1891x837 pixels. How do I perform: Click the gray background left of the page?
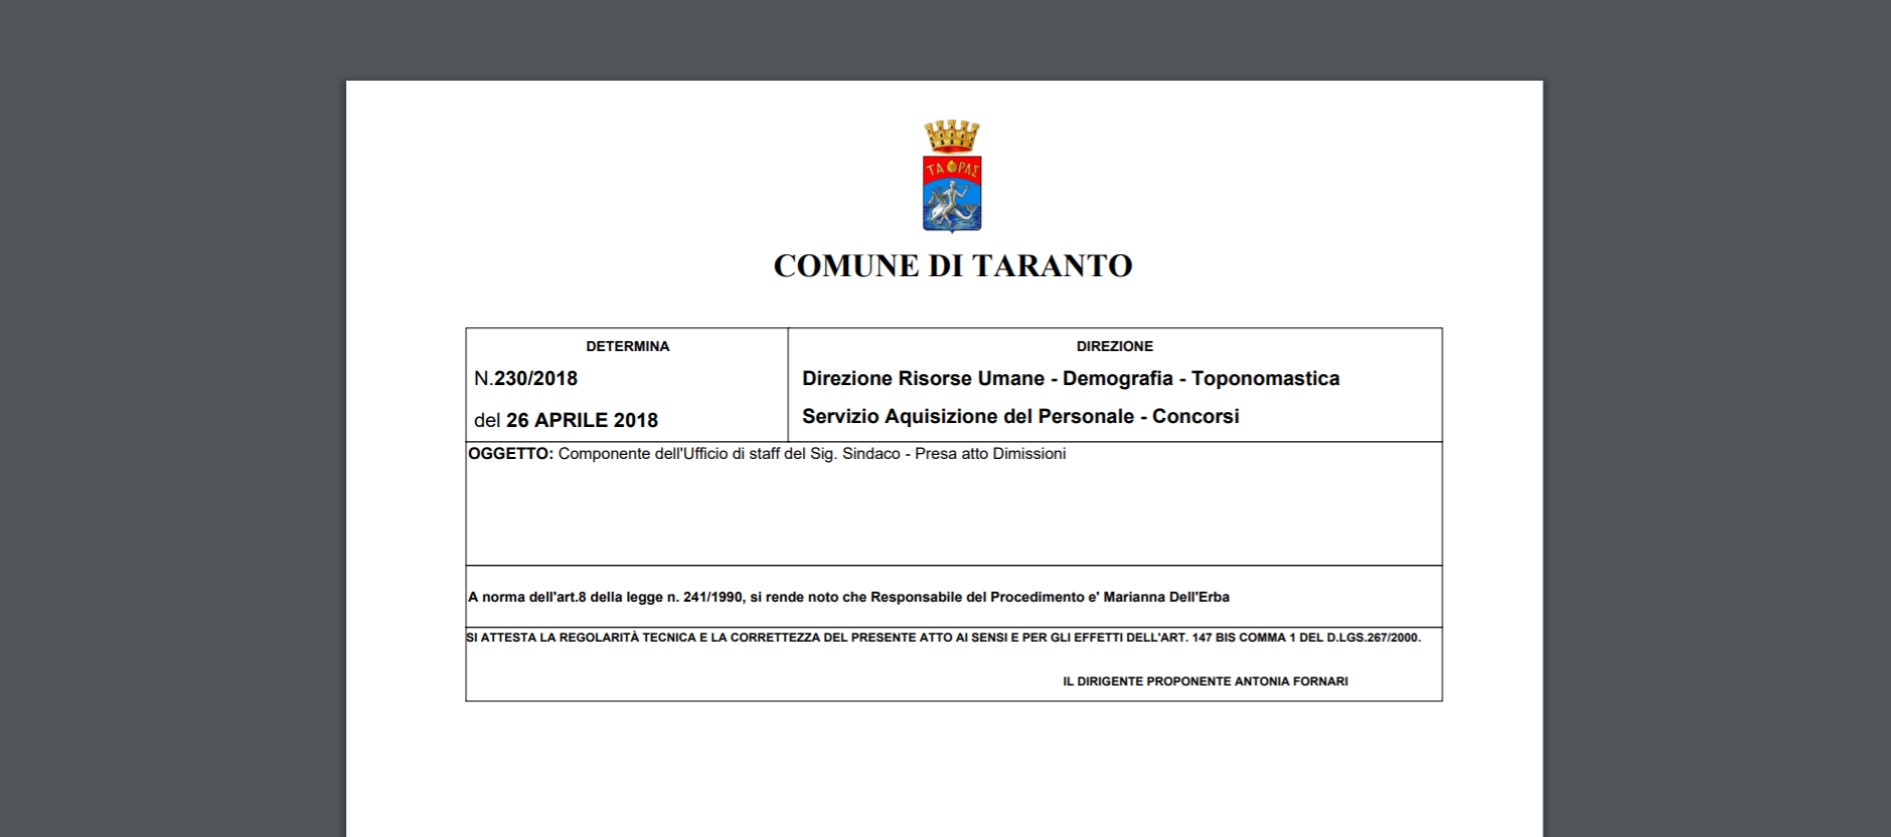(x=170, y=450)
